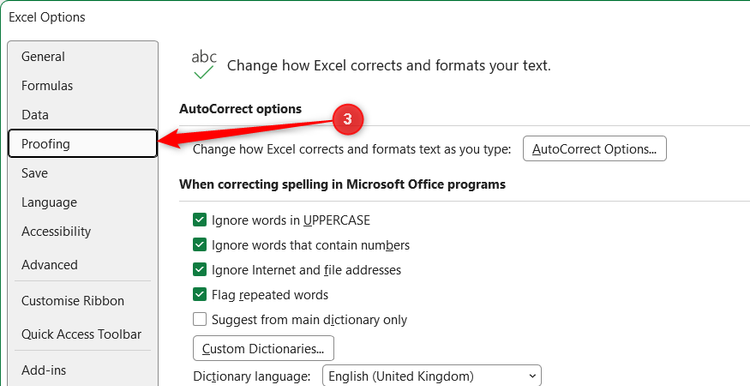The width and height of the screenshot is (750, 386).
Task: Click the AutoCorrect options heading
Action: click(x=241, y=109)
